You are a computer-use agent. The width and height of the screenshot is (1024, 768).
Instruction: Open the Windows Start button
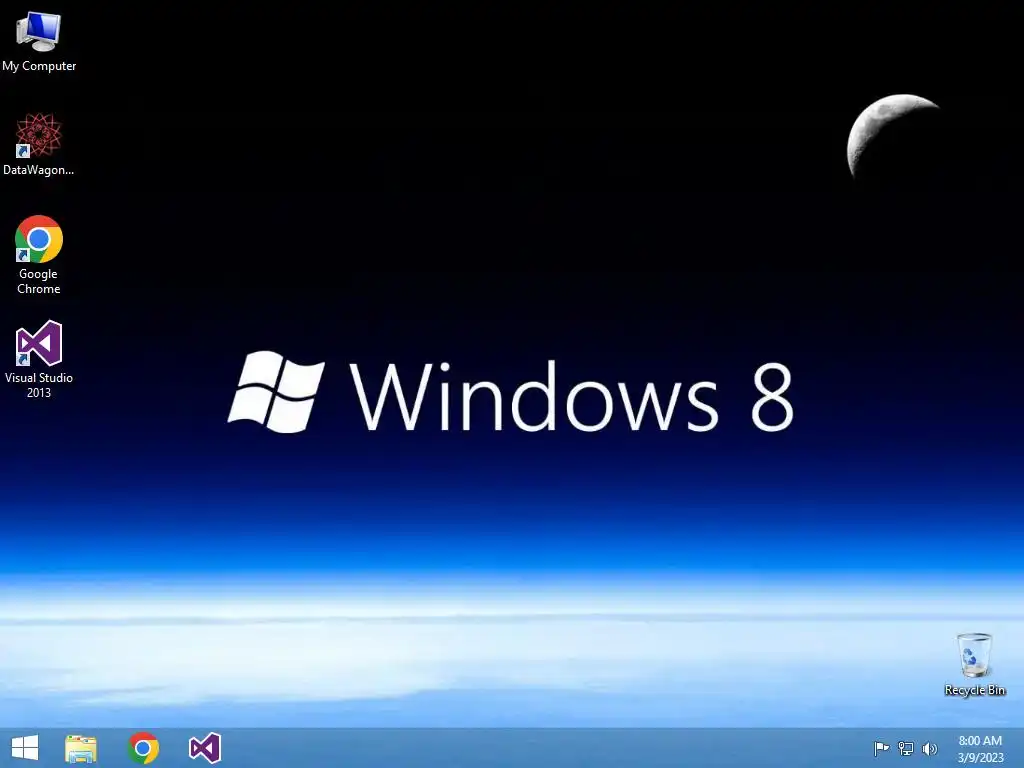click(x=25, y=748)
